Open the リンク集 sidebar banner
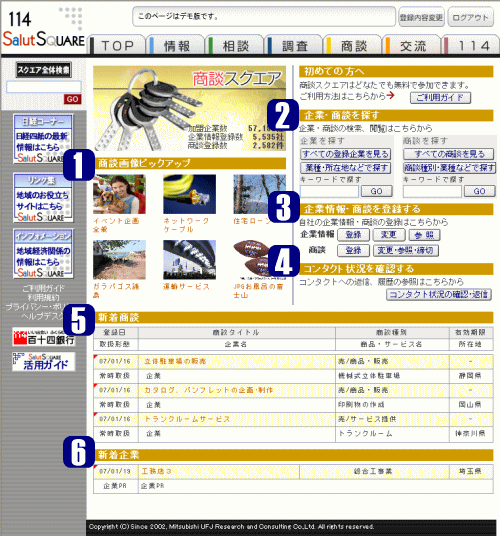 coord(43,198)
